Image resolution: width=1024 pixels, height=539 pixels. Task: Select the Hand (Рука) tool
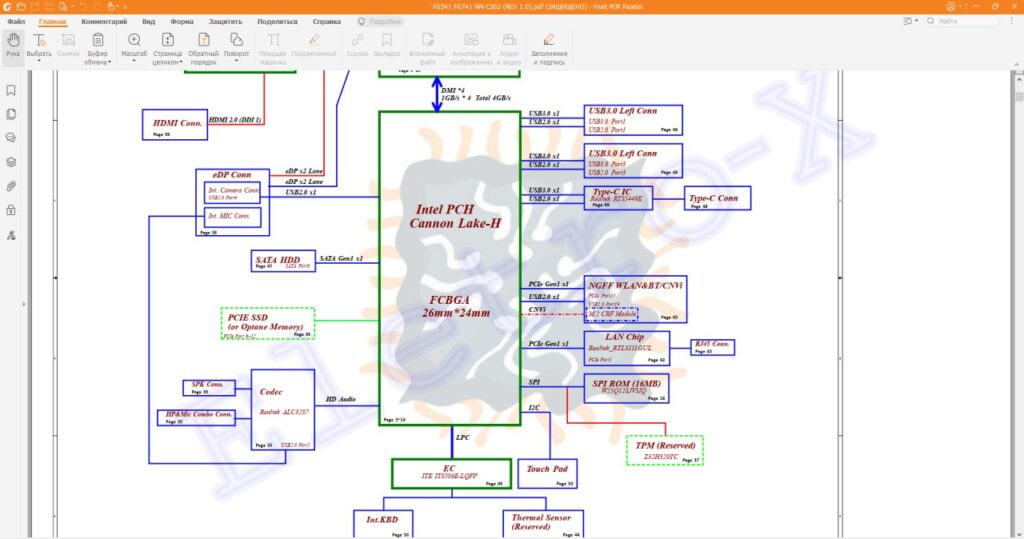click(13, 45)
